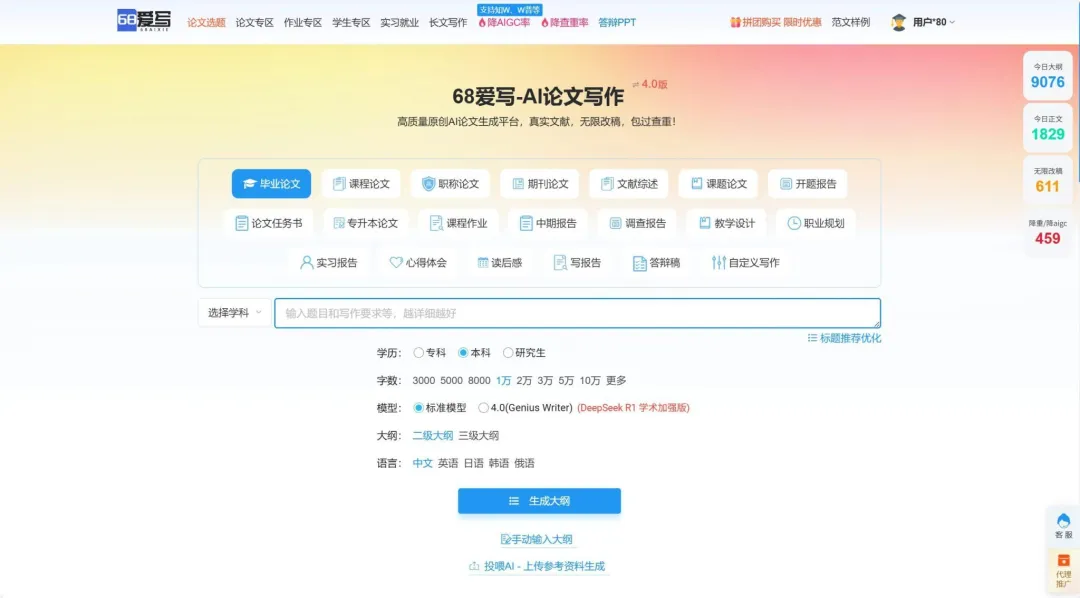The width and height of the screenshot is (1080, 598).
Task: Expand 更多 word count options
Action: click(616, 381)
